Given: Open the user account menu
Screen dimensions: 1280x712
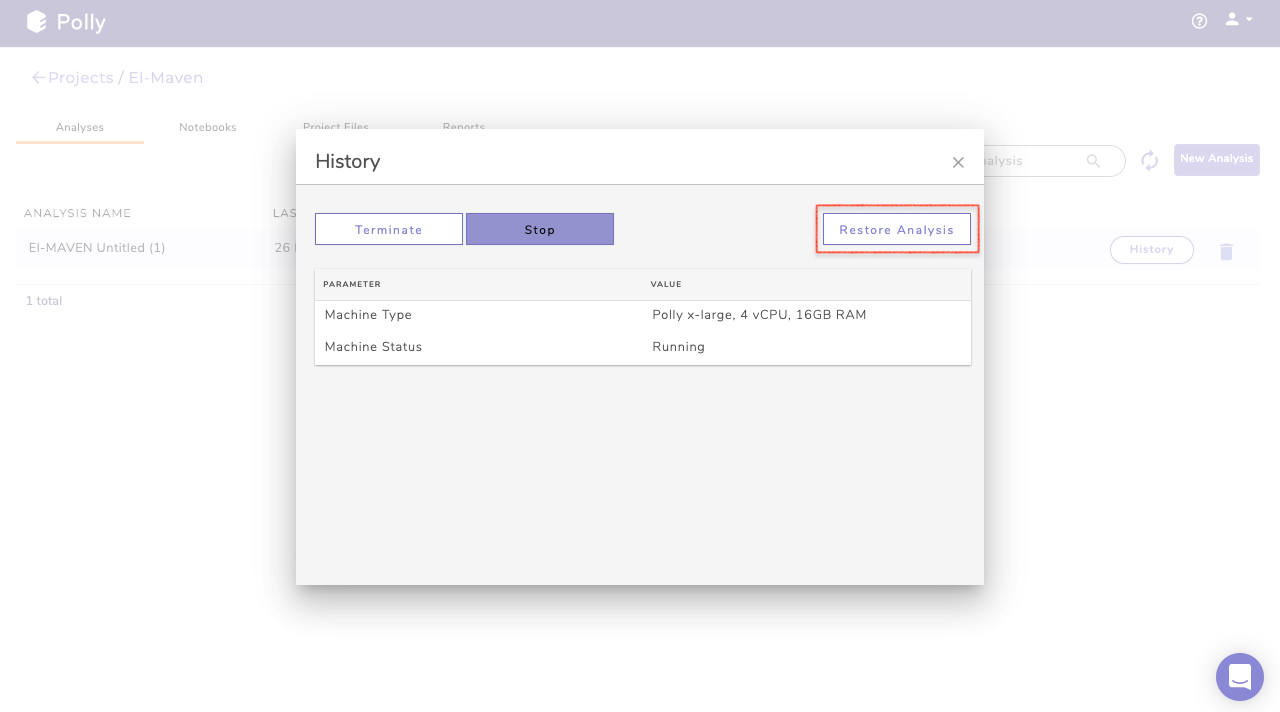Looking at the screenshot, I should 1238,19.
